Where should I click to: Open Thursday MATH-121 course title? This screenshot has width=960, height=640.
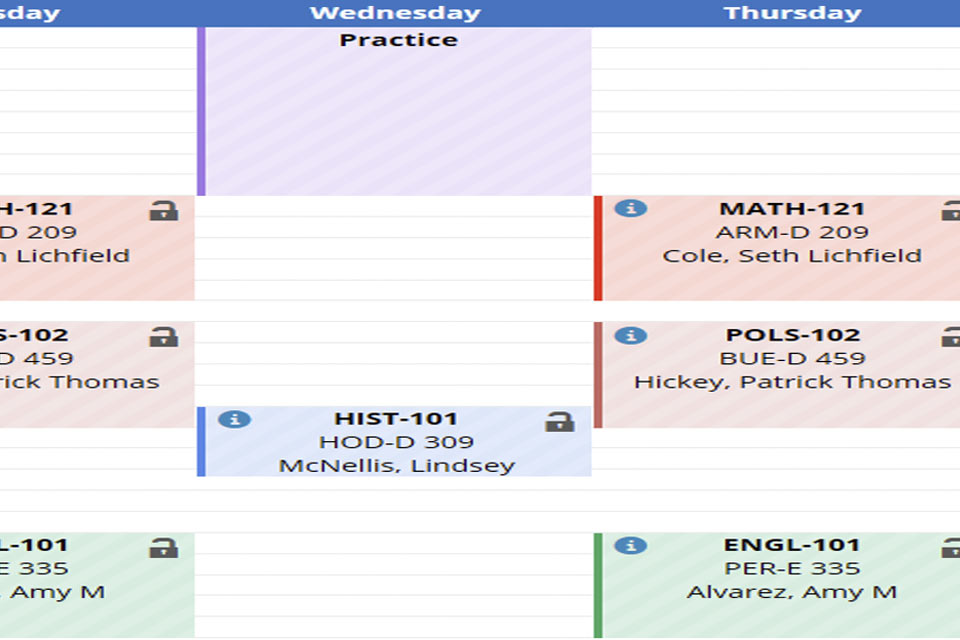(792, 209)
